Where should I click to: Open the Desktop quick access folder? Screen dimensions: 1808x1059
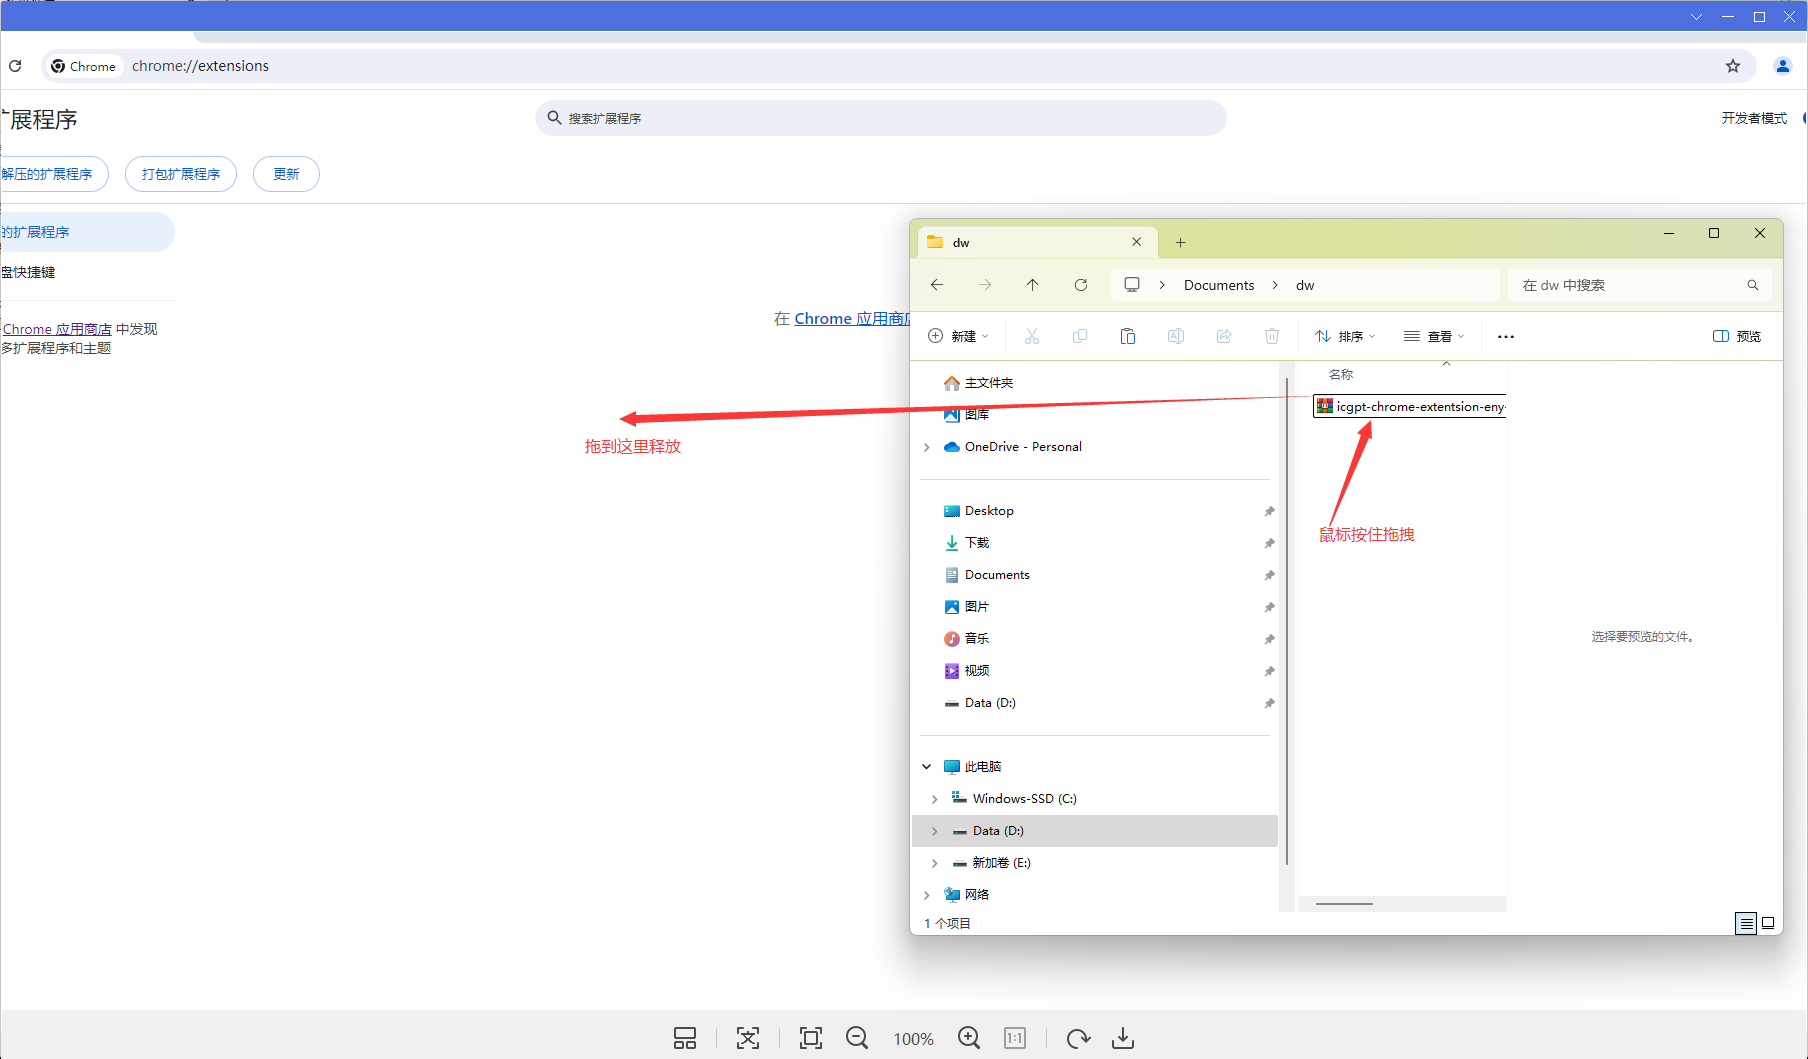pos(979,511)
